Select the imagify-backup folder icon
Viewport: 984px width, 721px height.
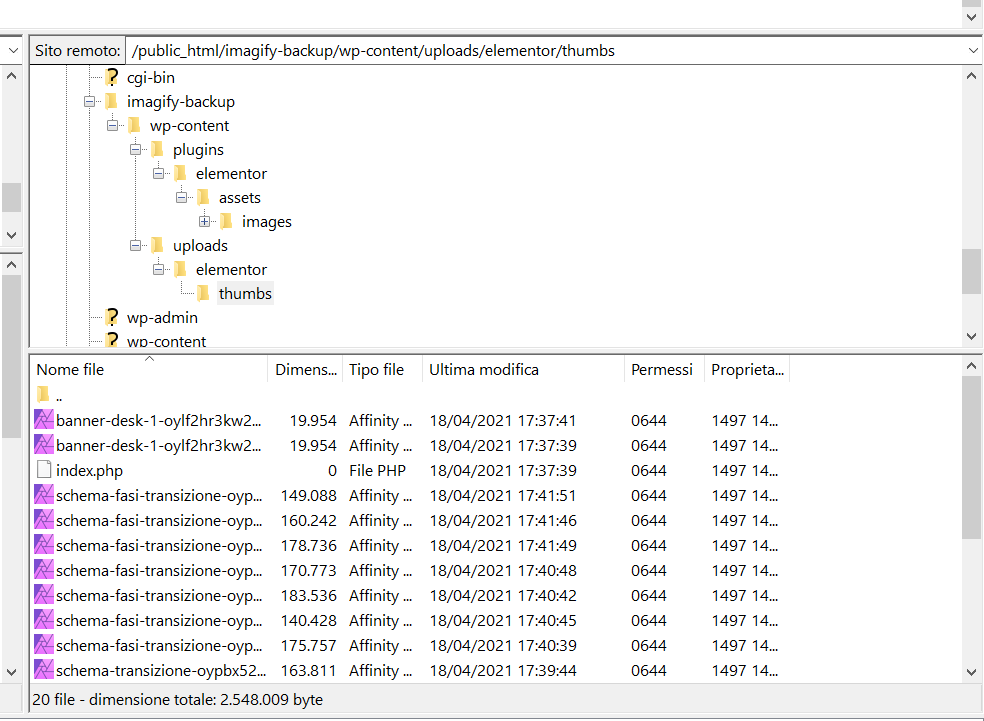[x=112, y=102]
